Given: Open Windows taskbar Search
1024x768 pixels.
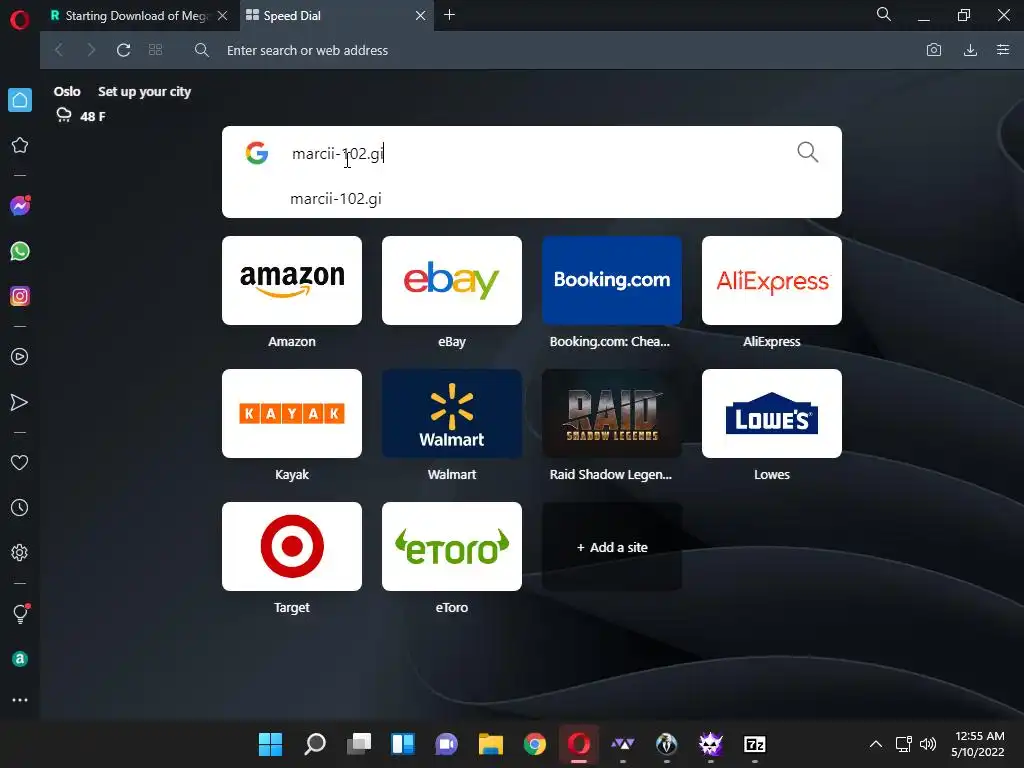Looking at the screenshot, I should tap(315, 744).
